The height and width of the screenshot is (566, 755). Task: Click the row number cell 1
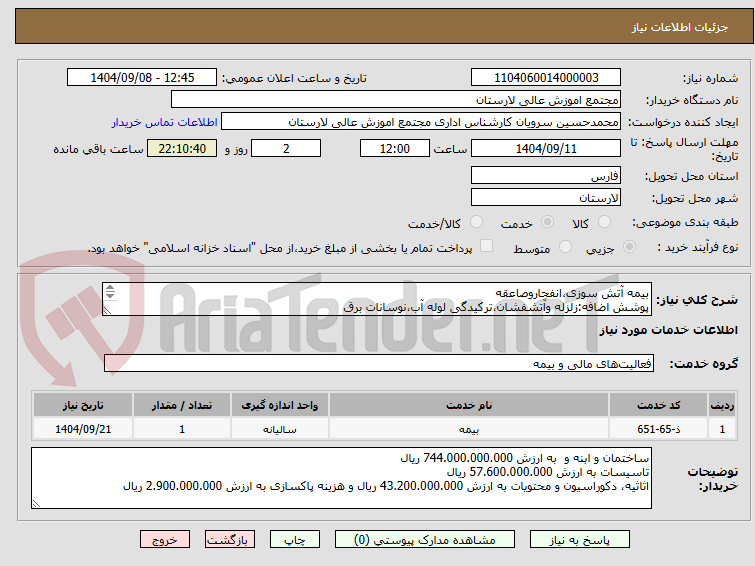coord(722,429)
